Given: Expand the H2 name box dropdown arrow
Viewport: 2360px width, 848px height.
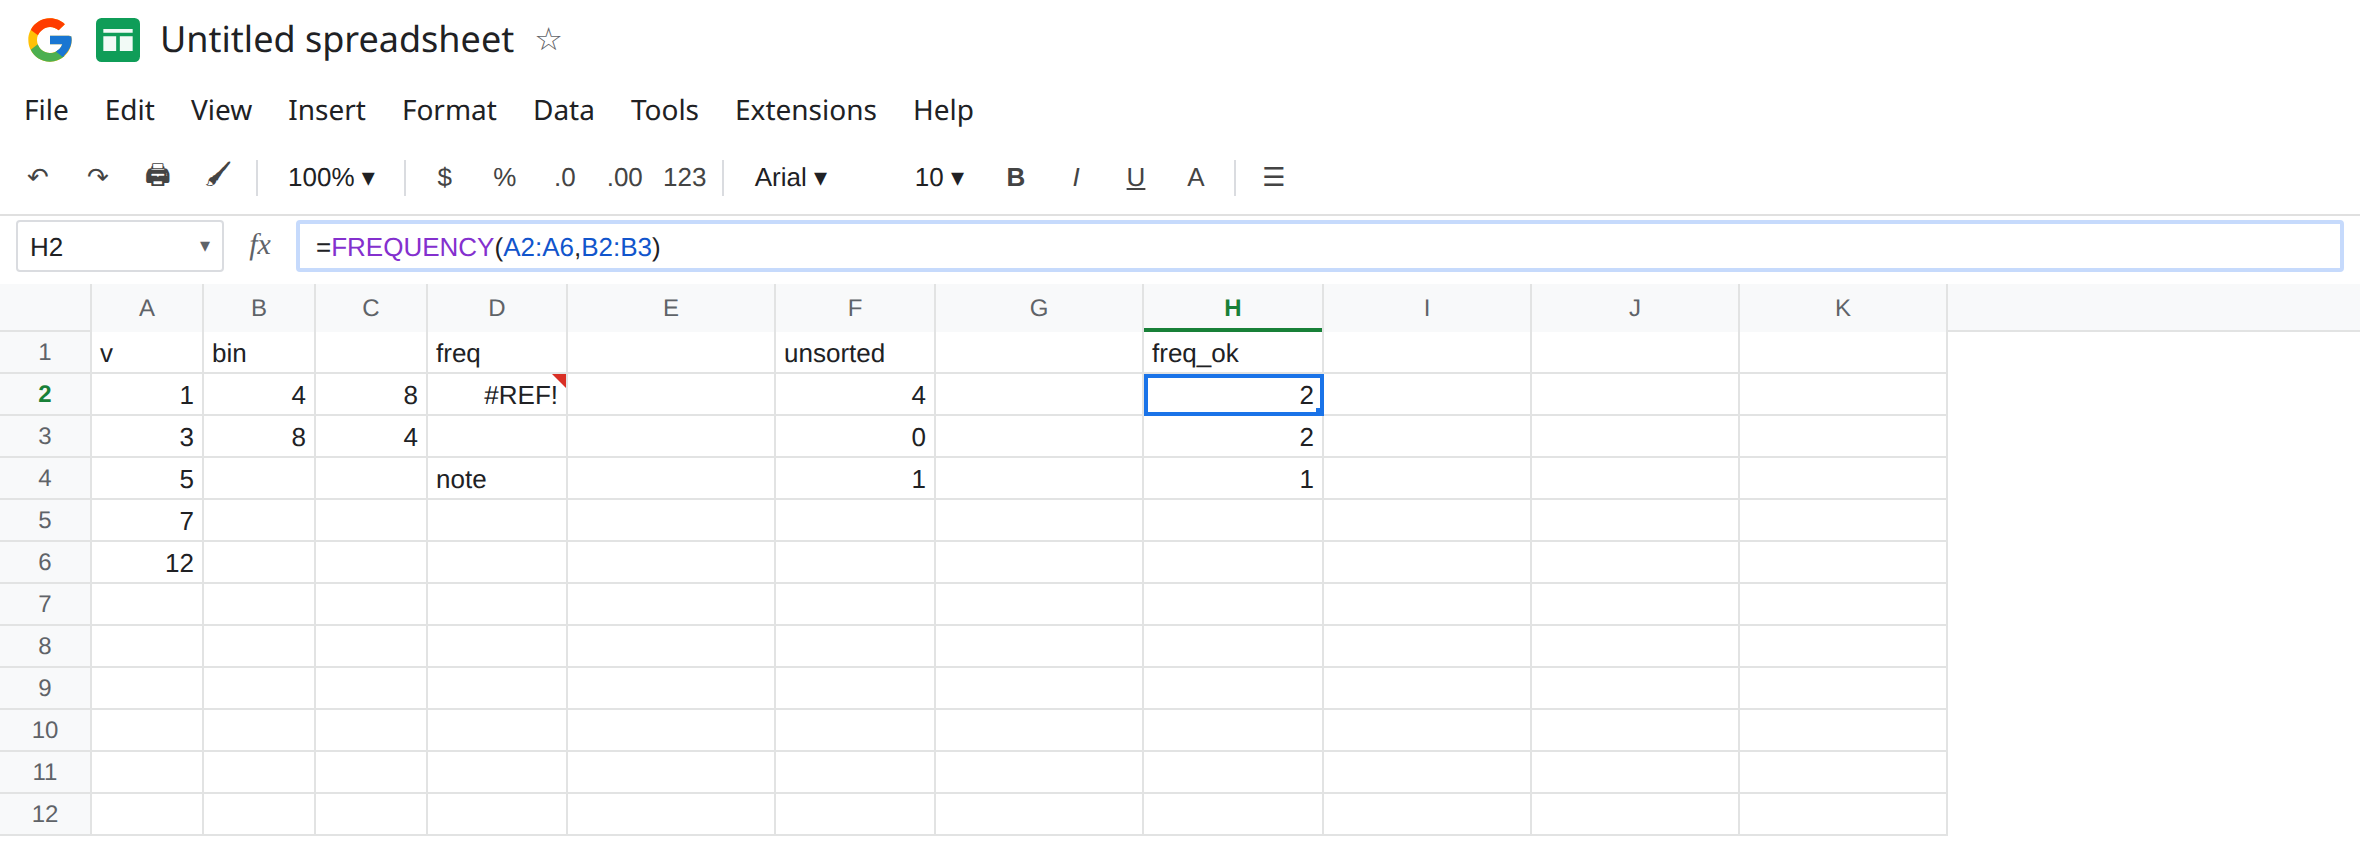Looking at the screenshot, I should [x=204, y=246].
